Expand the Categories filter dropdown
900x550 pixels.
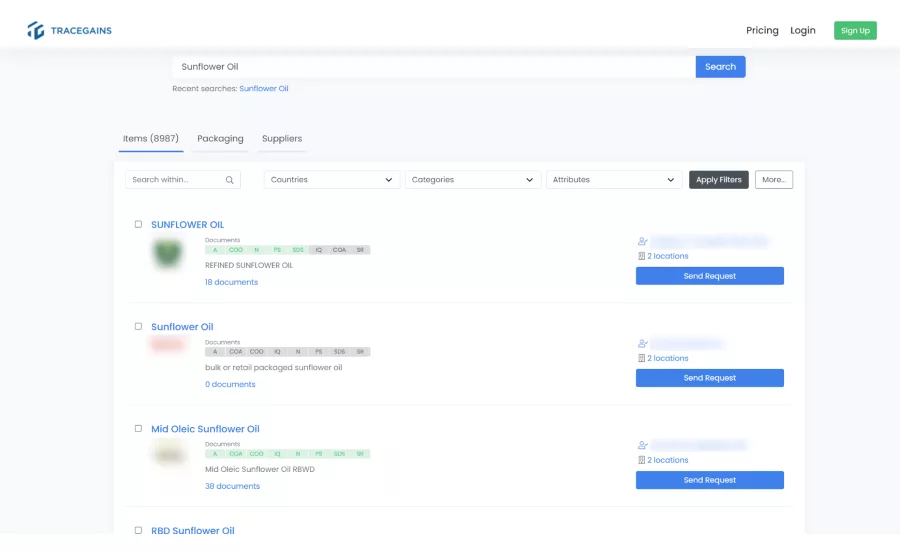pos(473,180)
